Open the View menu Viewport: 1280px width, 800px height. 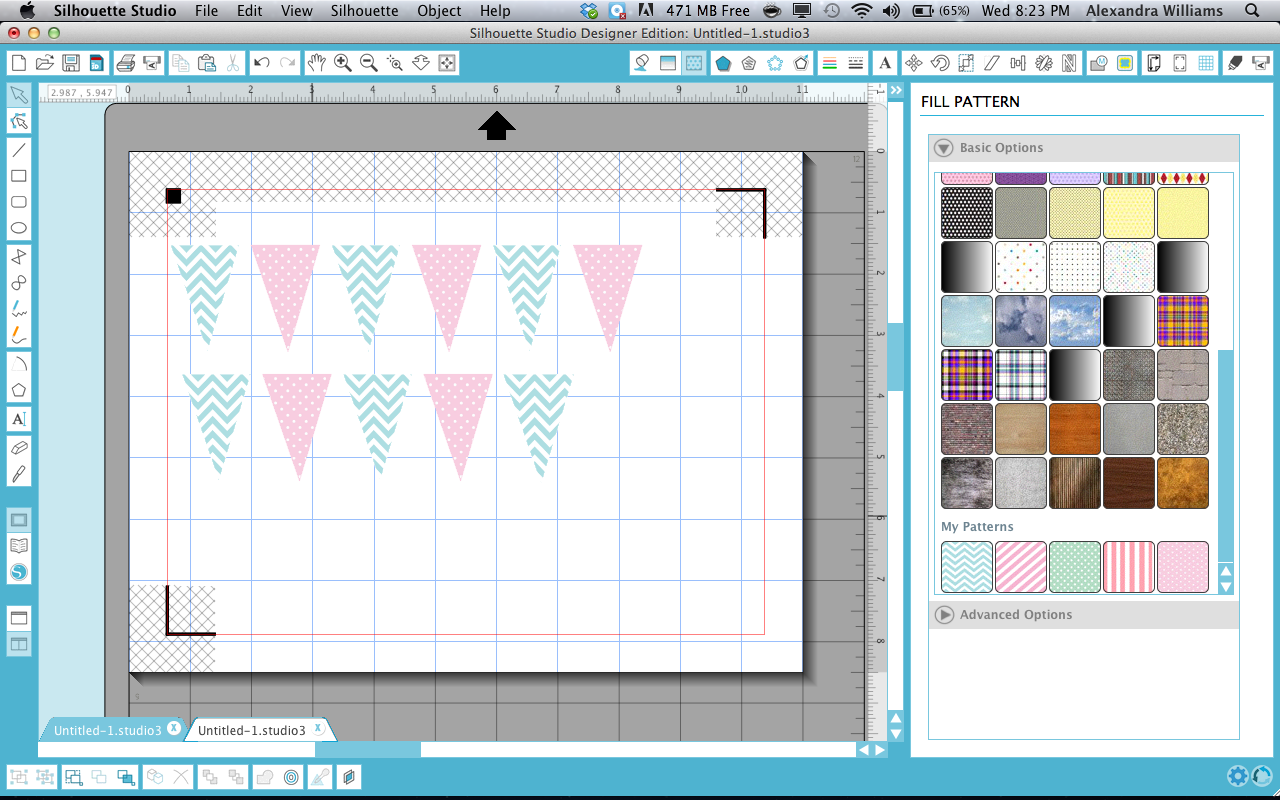(x=297, y=11)
